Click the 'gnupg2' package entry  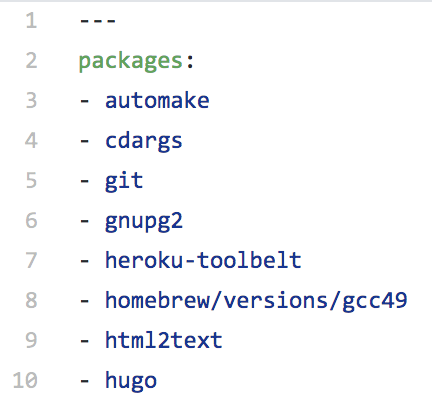tap(144, 222)
